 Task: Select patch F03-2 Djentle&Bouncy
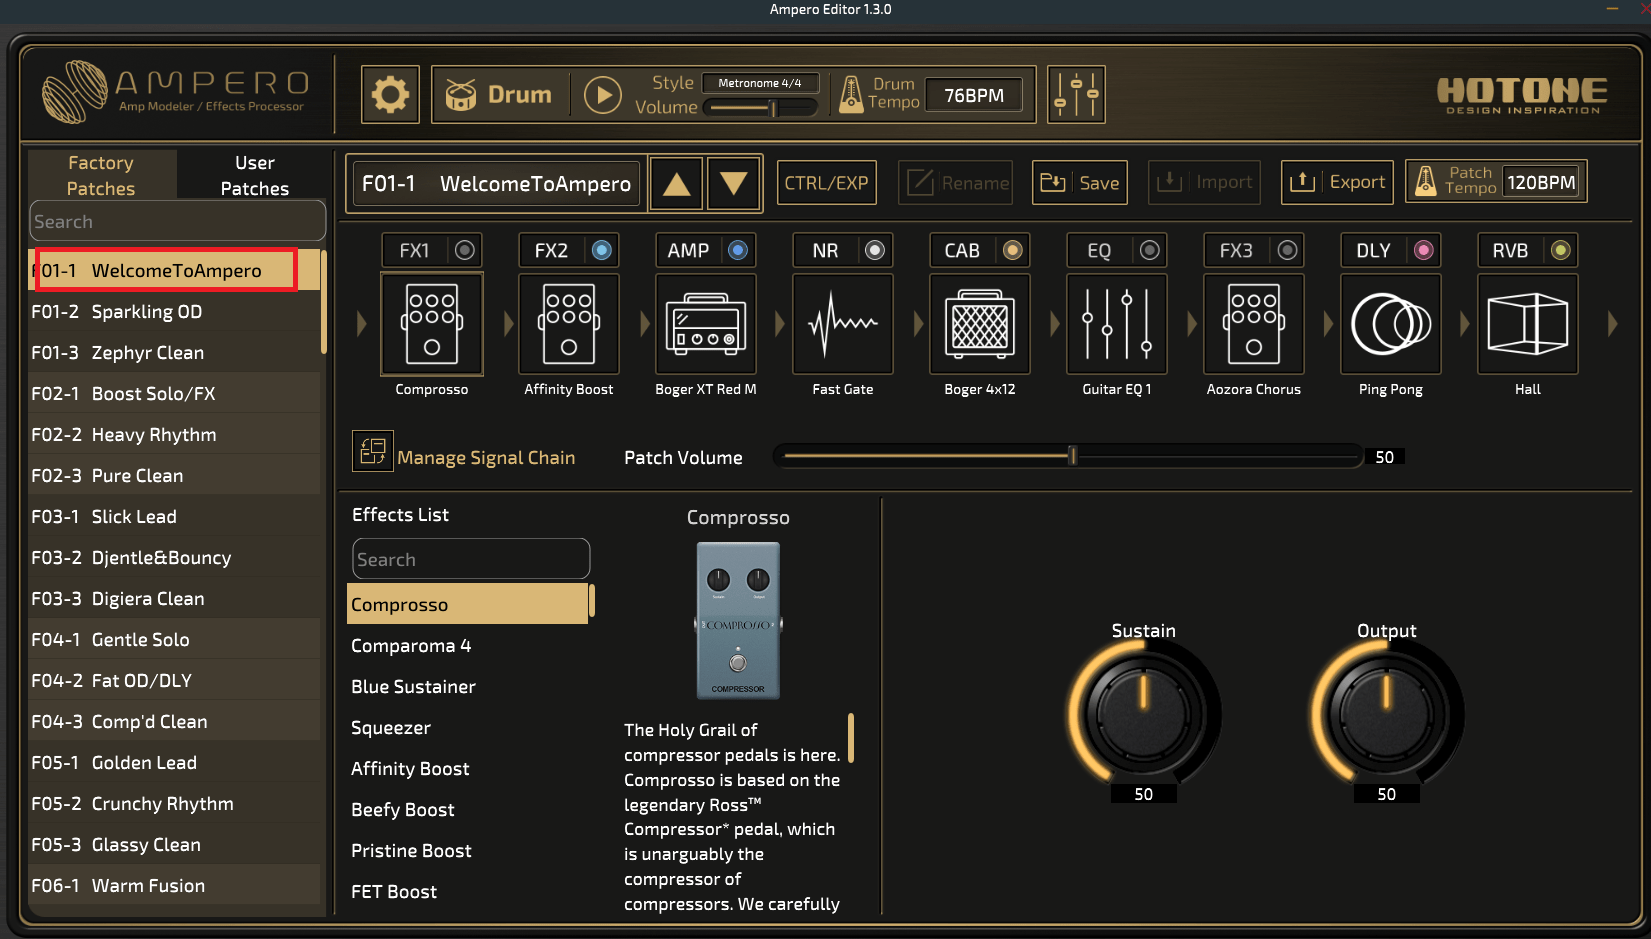click(174, 558)
